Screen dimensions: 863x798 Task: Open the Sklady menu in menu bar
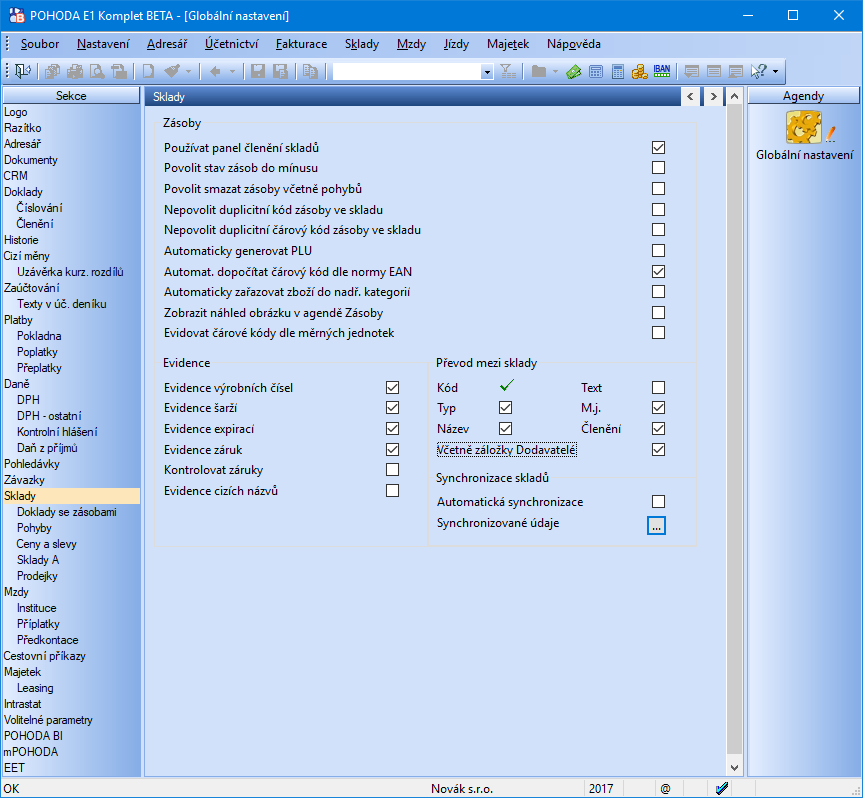click(362, 44)
